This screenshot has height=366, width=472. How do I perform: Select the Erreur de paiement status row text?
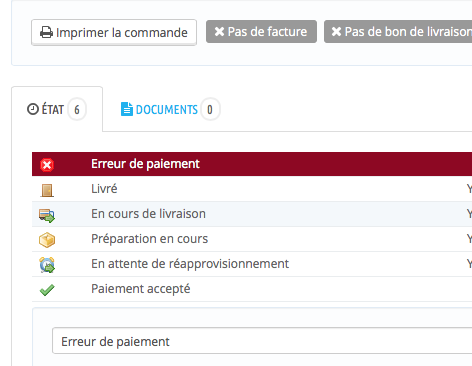click(145, 164)
